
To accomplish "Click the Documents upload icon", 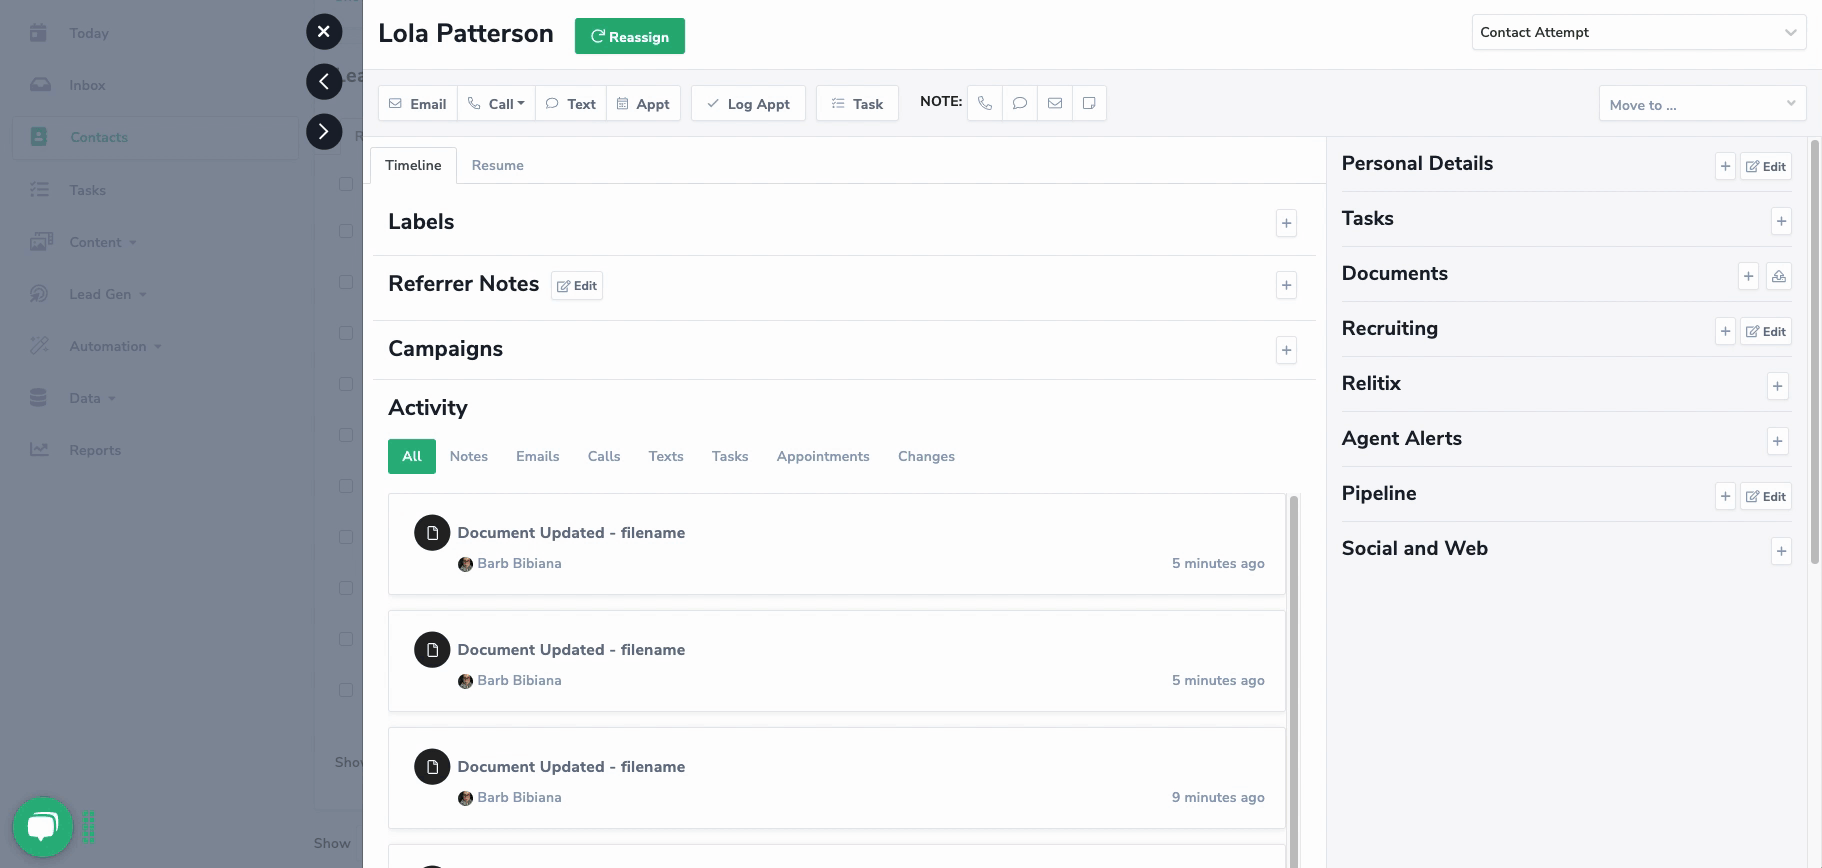I will point(1778,276).
